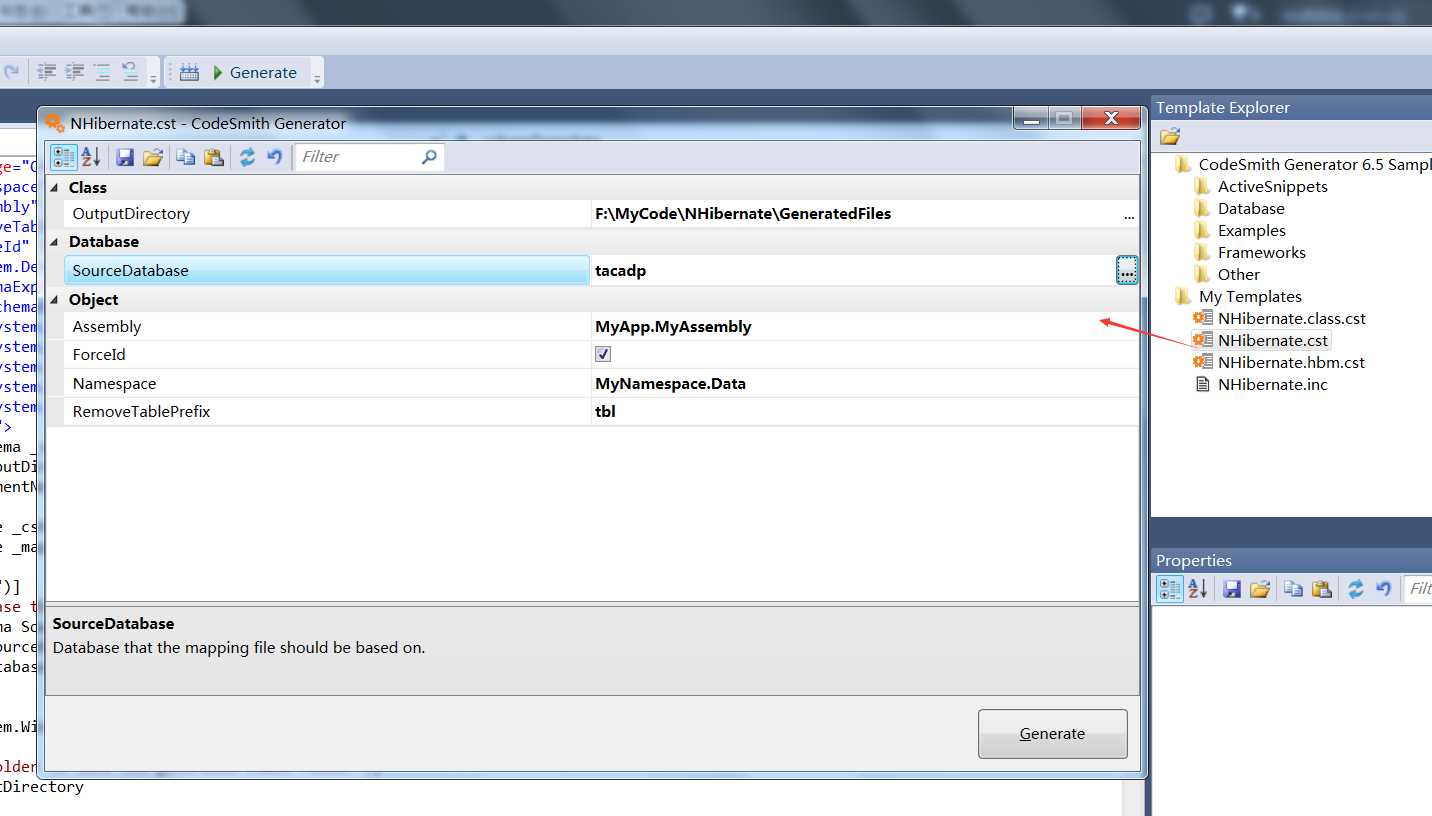Image resolution: width=1432 pixels, height=816 pixels.
Task: Run Generate from the main toolbar
Action: tap(255, 72)
